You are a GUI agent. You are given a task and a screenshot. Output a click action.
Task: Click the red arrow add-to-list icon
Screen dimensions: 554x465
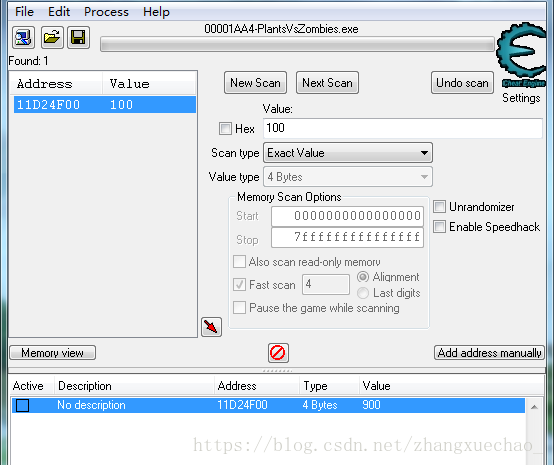(211, 327)
